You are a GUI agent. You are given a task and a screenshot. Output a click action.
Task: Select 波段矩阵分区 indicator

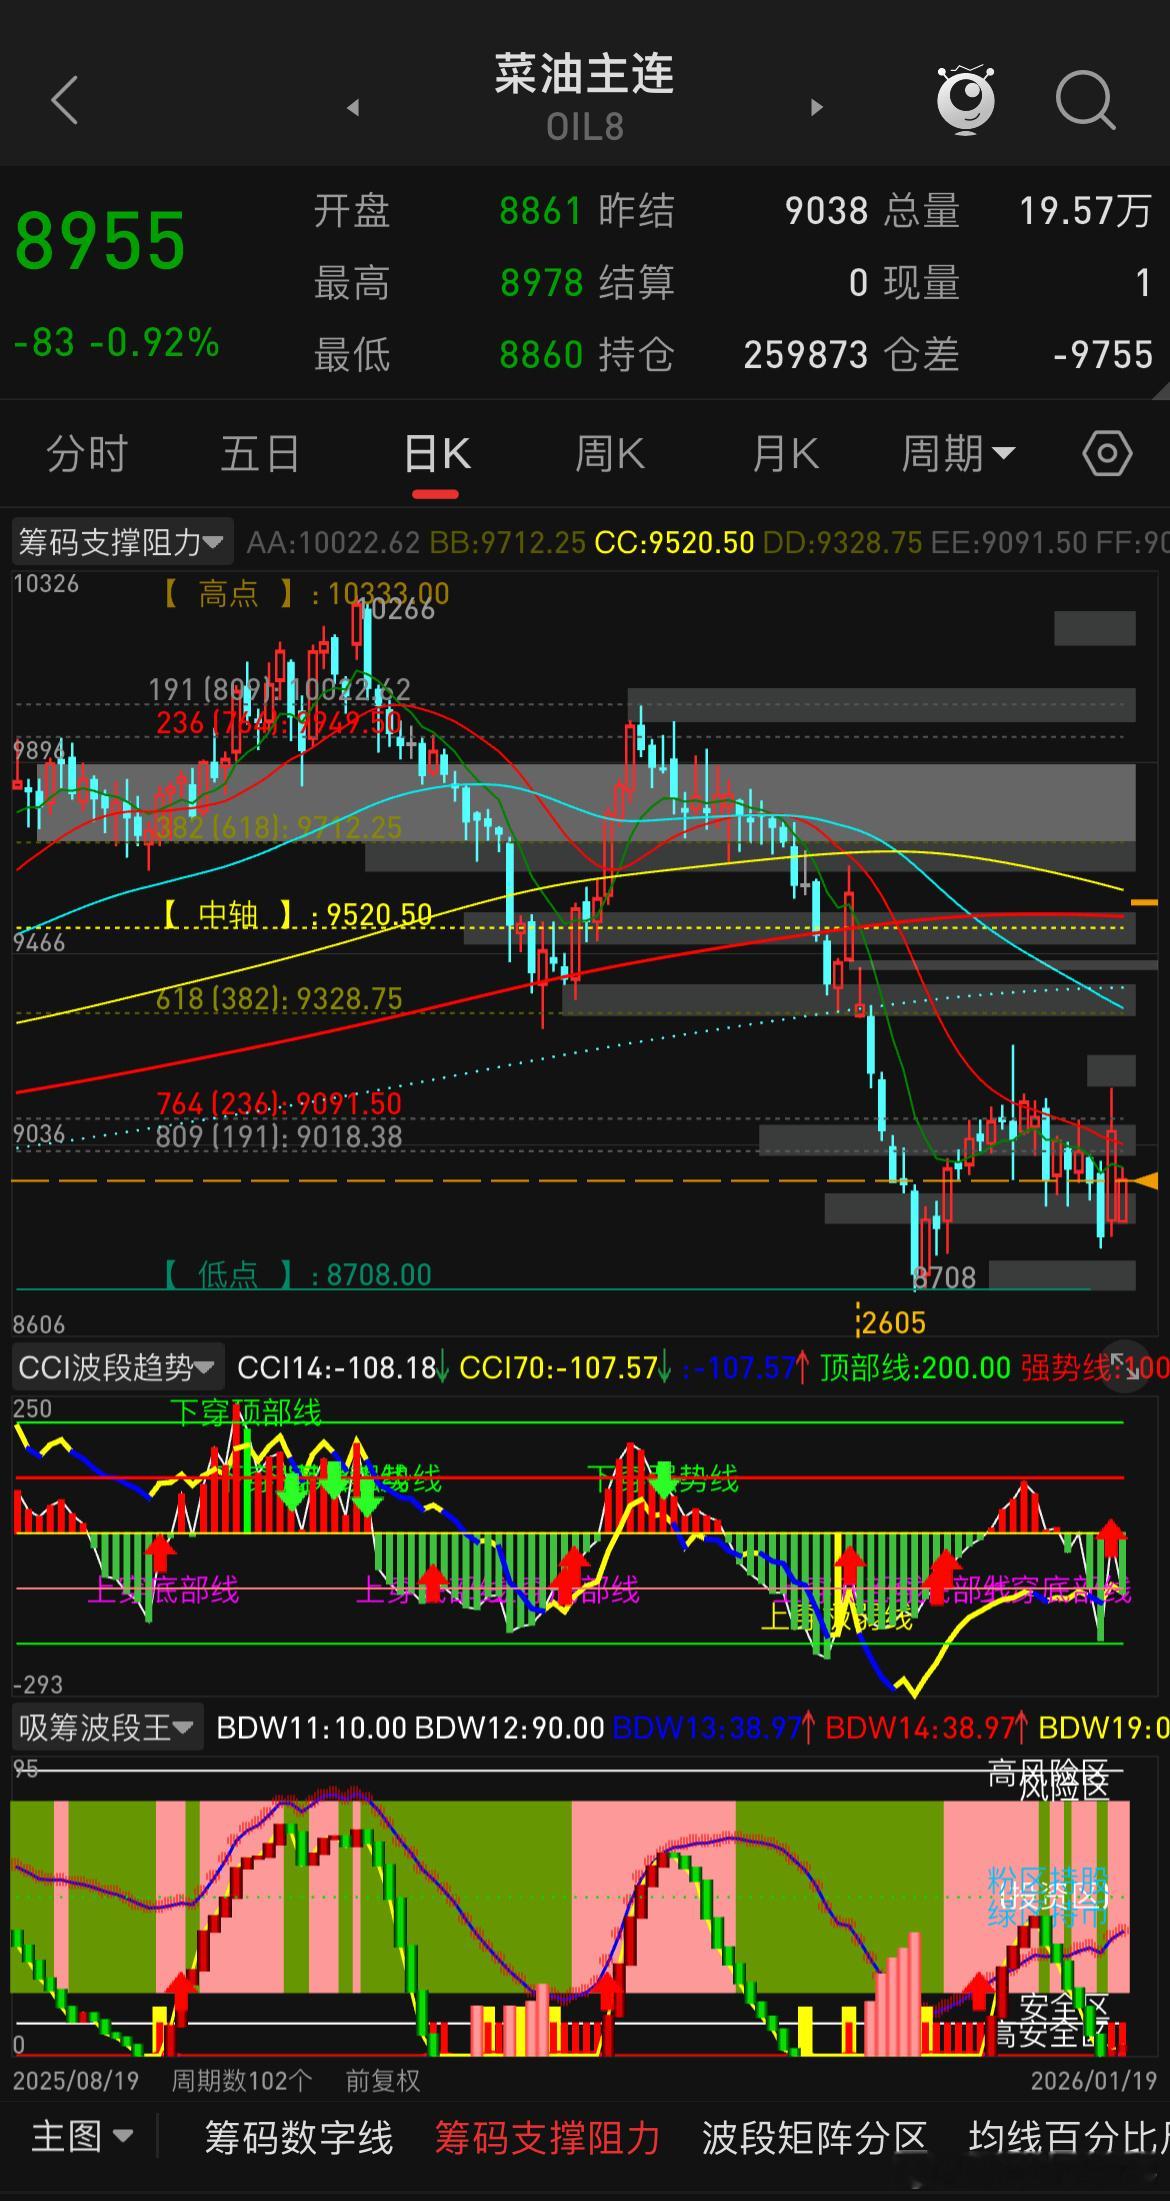point(814,2137)
